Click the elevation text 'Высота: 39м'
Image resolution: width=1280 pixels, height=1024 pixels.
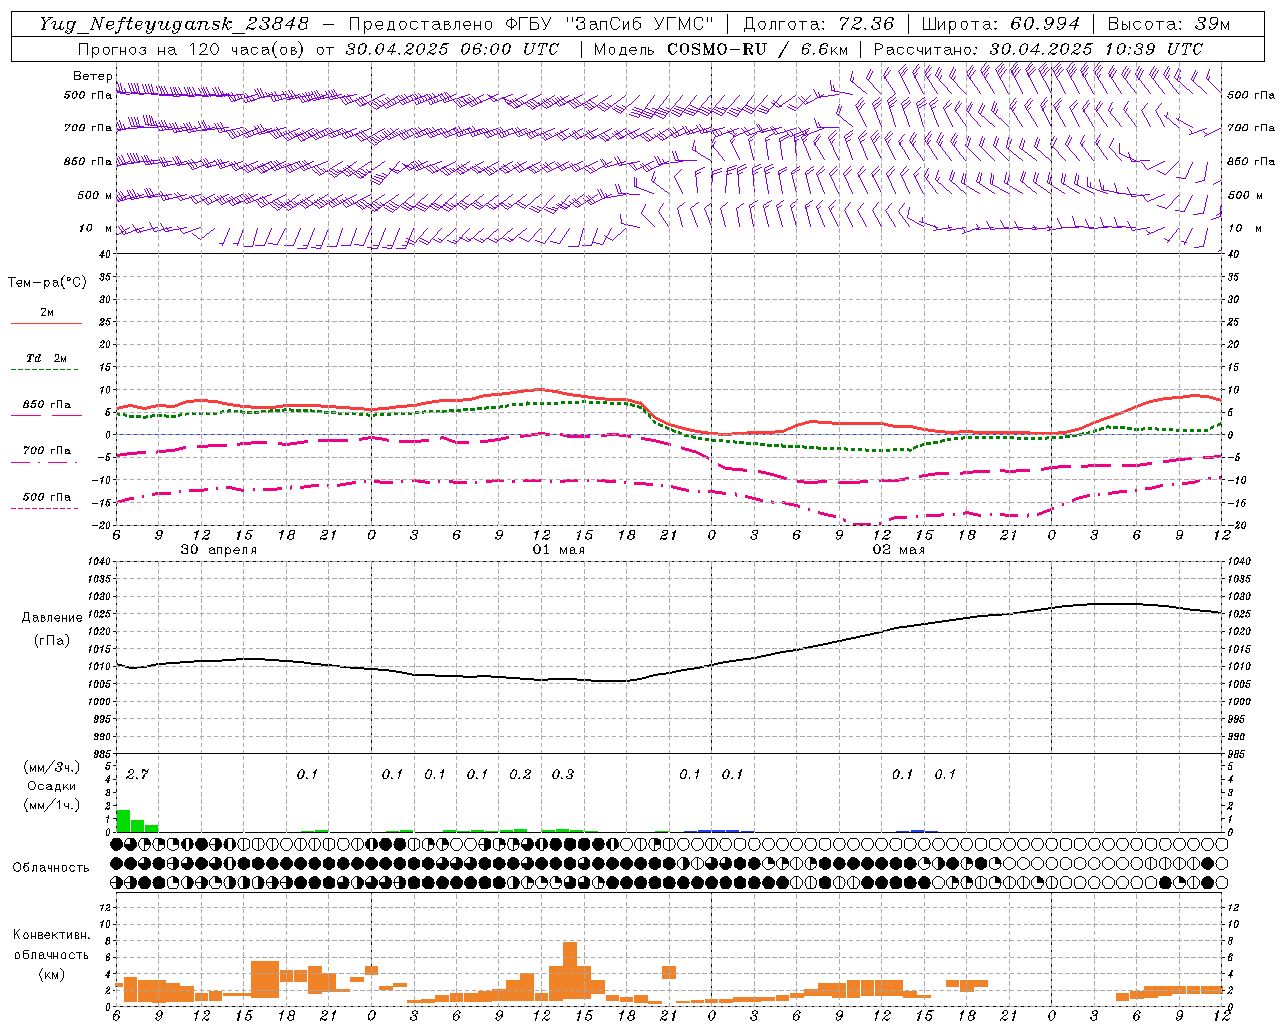pyautogui.click(x=1169, y=24)
